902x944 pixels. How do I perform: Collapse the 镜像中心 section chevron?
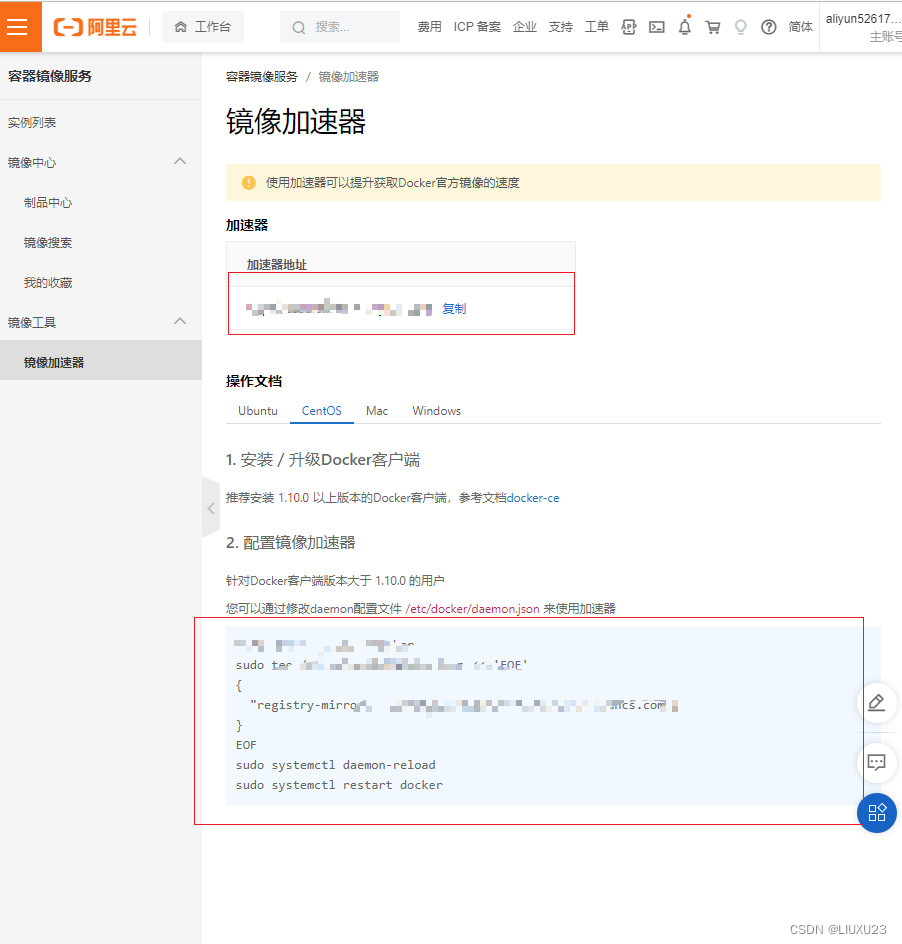pyautogui.click(x=180, y=161)
